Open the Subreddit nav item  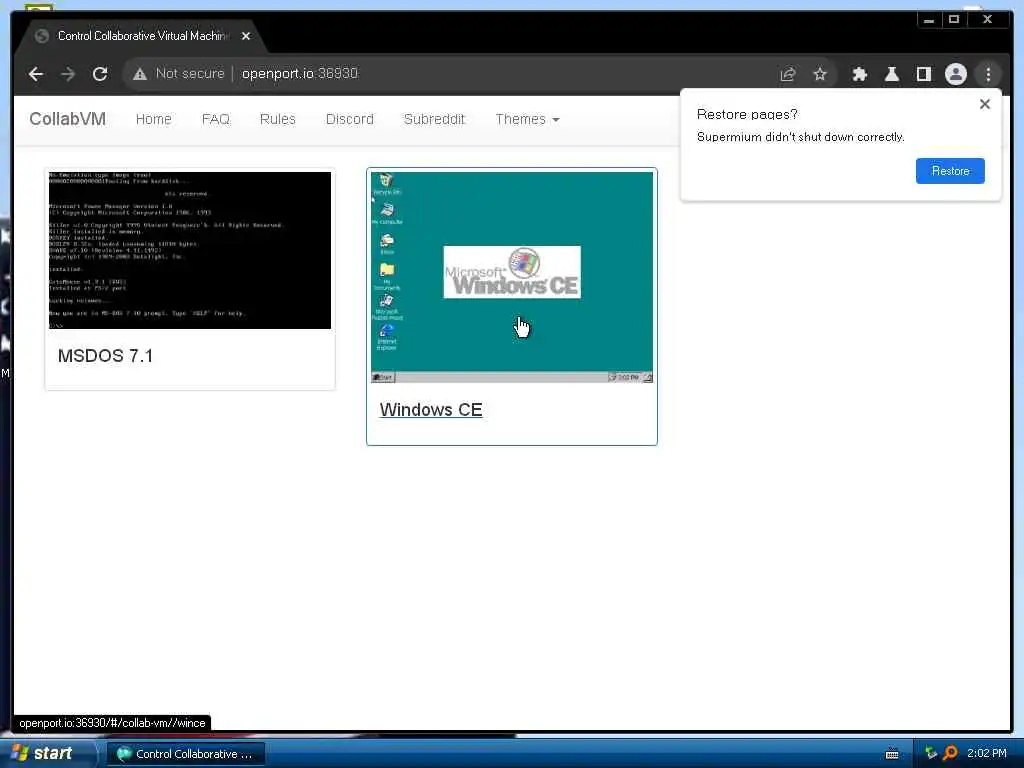(x=434, y=119)
